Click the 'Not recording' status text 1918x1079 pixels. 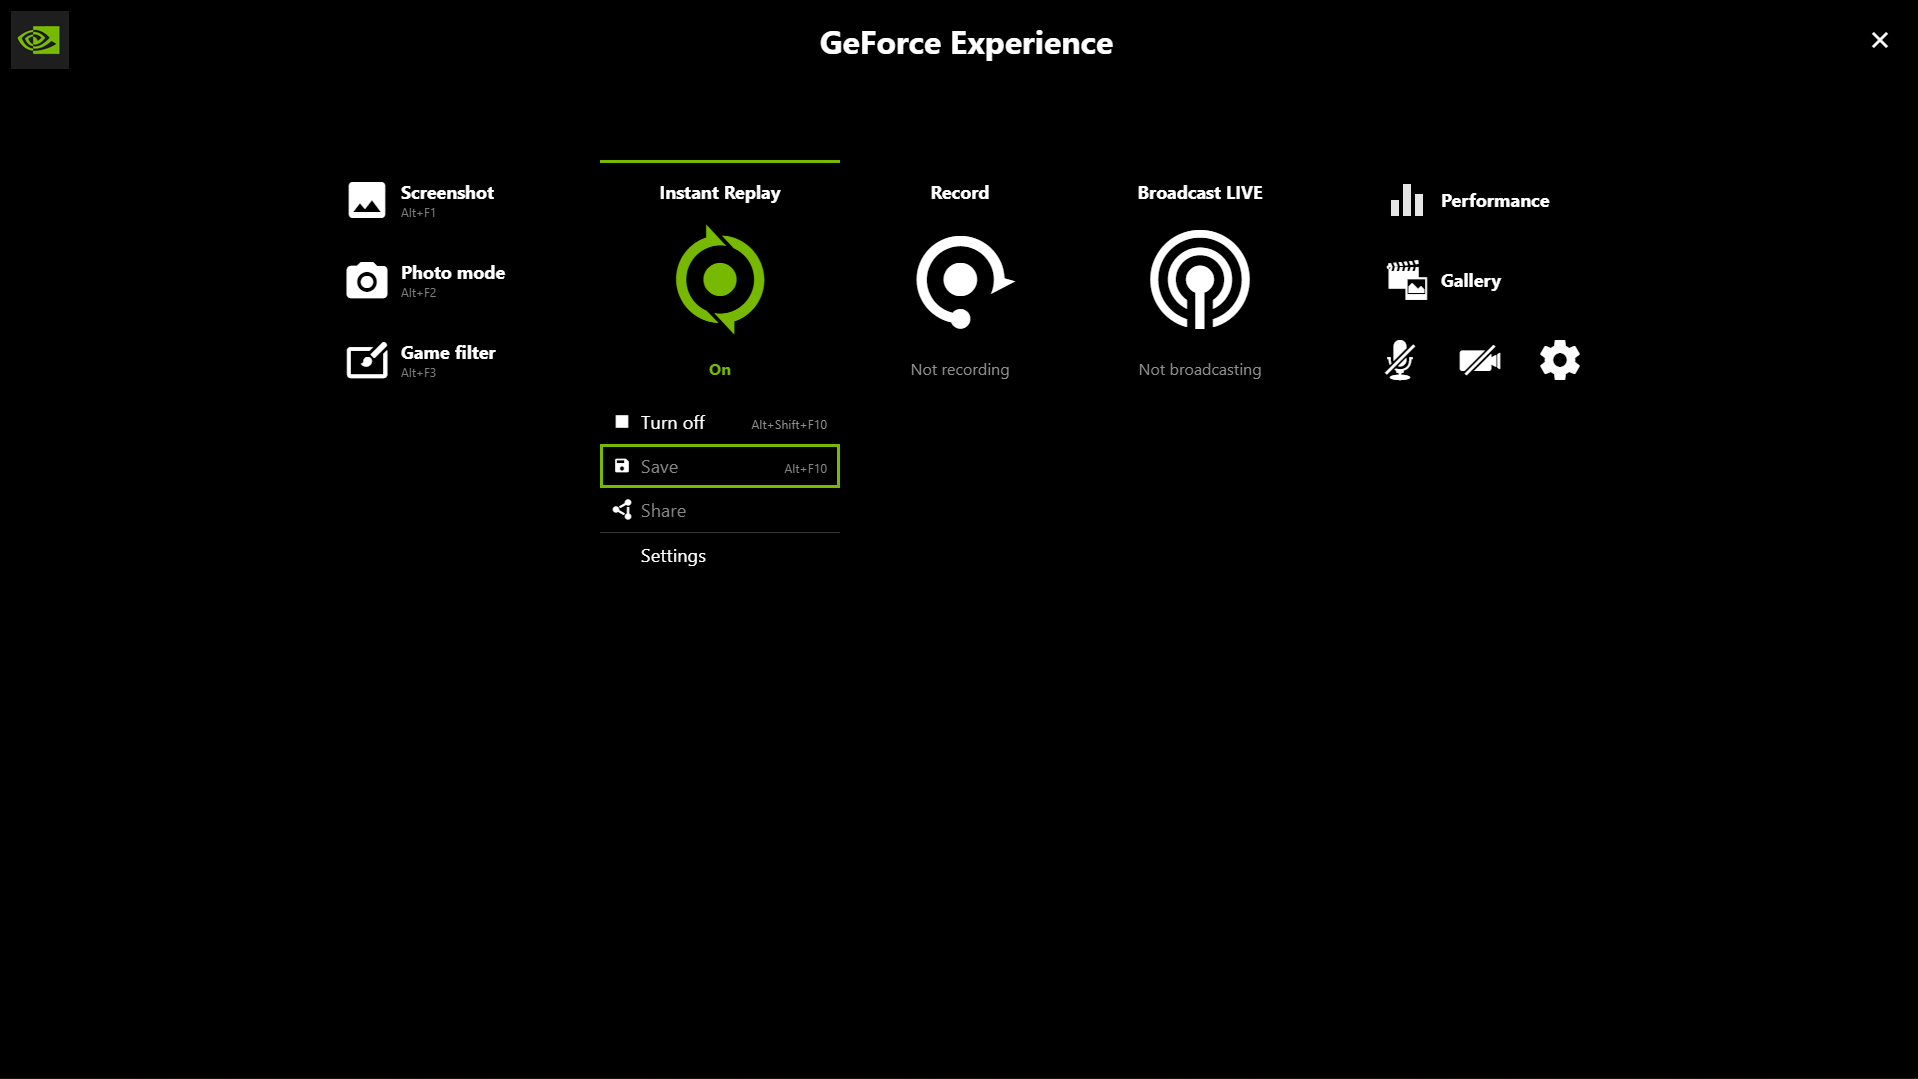(960, 370)
